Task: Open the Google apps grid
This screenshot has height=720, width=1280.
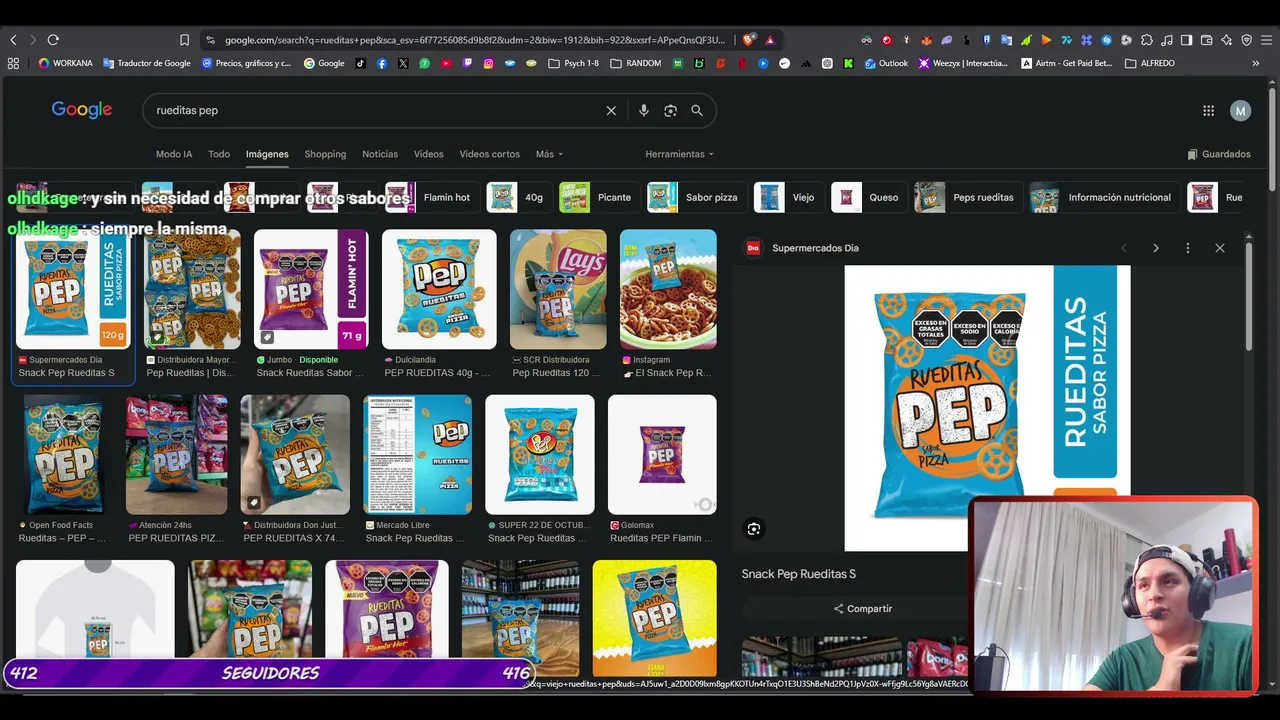Action: [x=1208, y=111]
